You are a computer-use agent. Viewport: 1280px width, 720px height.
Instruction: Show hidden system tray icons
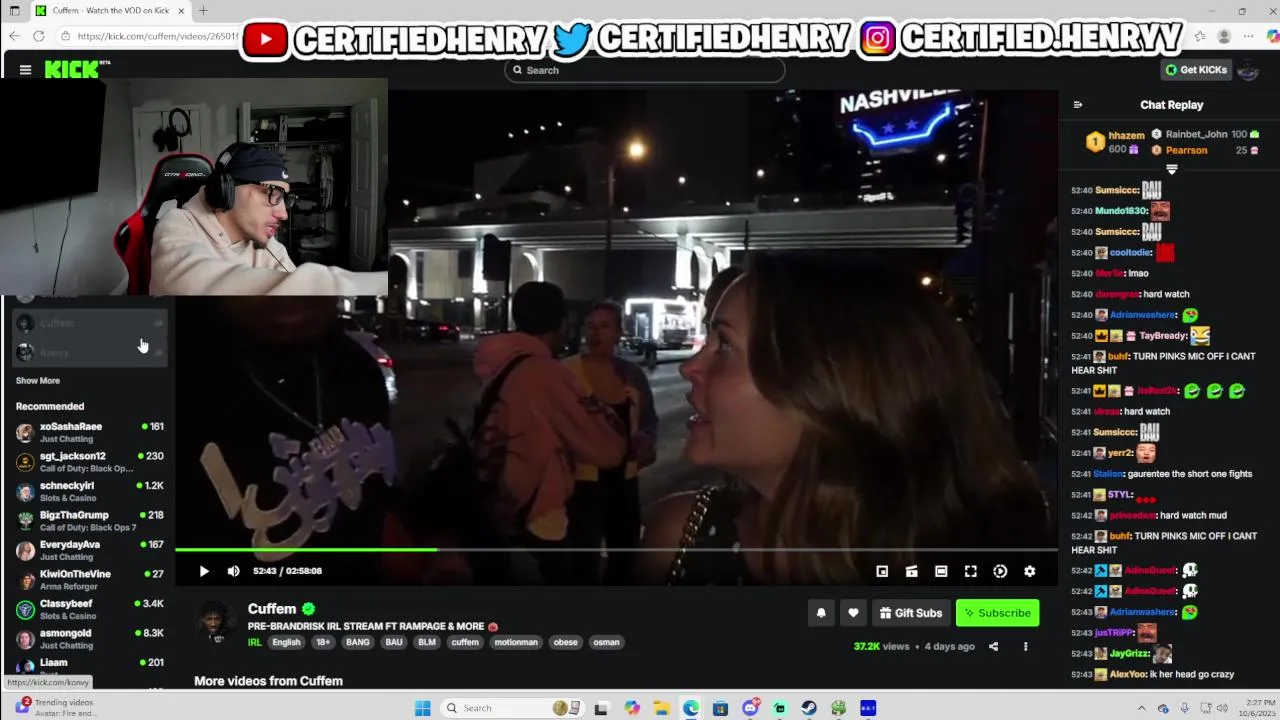coord(1141,708)
